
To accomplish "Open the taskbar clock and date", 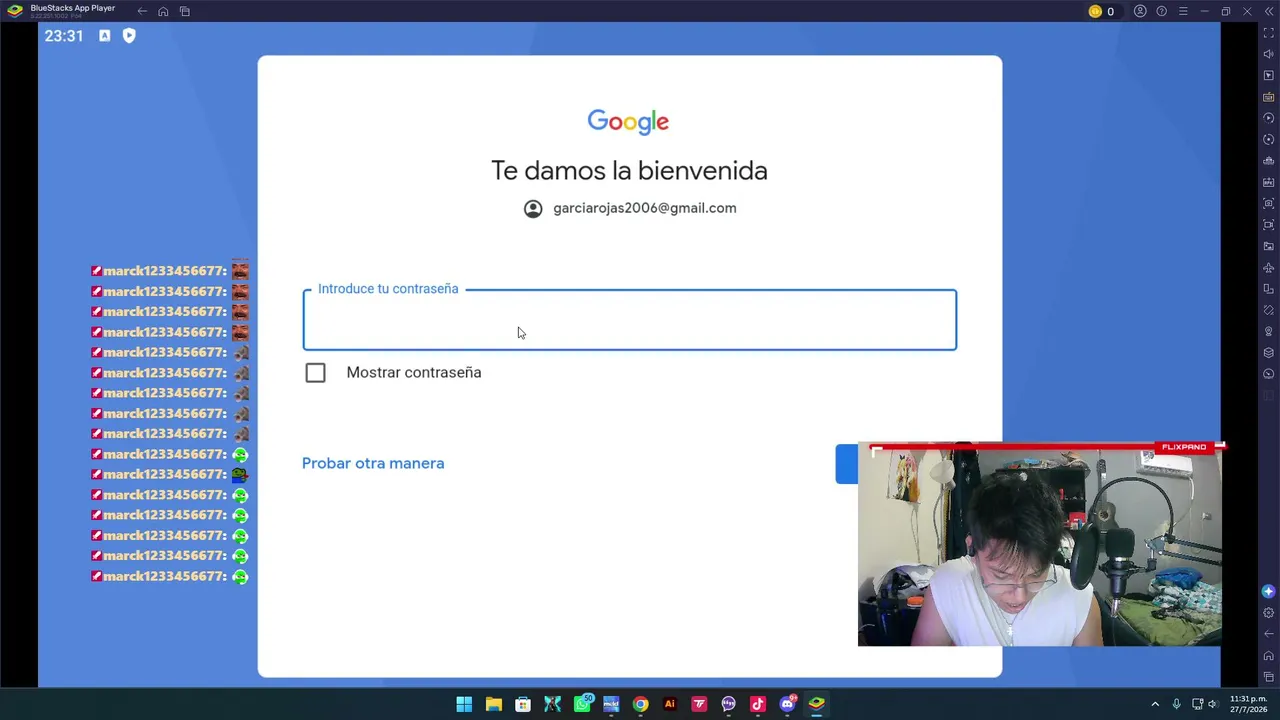I will (x=1248, y=704).
